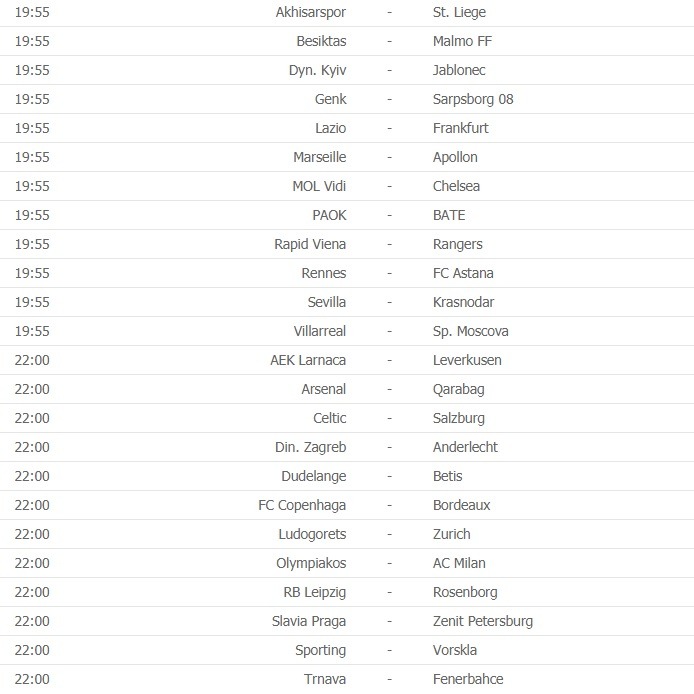Click the Olympiakos team name
This screenshot has height=694, width=694.
click(x=311, y=563)
